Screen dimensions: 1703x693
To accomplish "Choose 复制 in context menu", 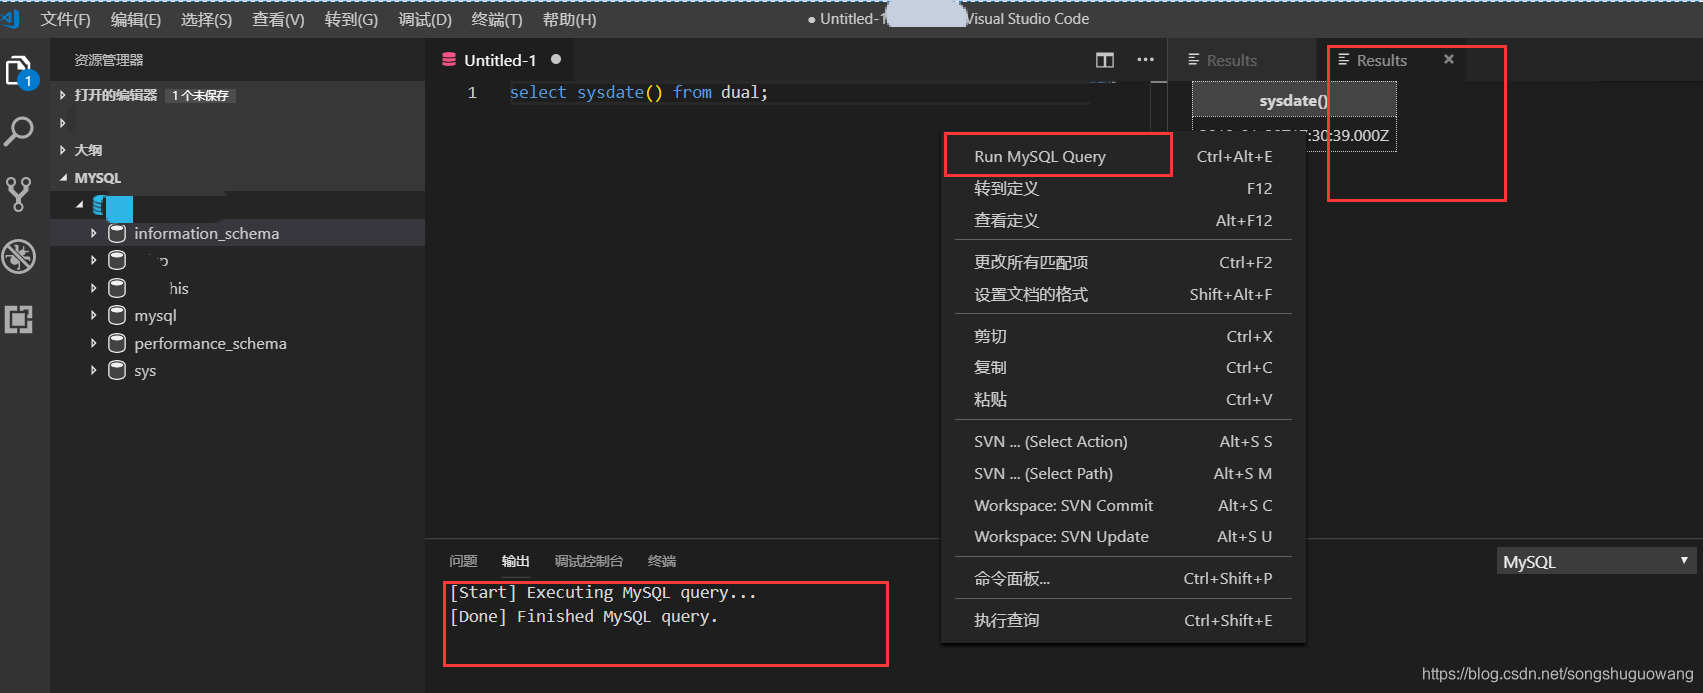I will (1123, 367).
